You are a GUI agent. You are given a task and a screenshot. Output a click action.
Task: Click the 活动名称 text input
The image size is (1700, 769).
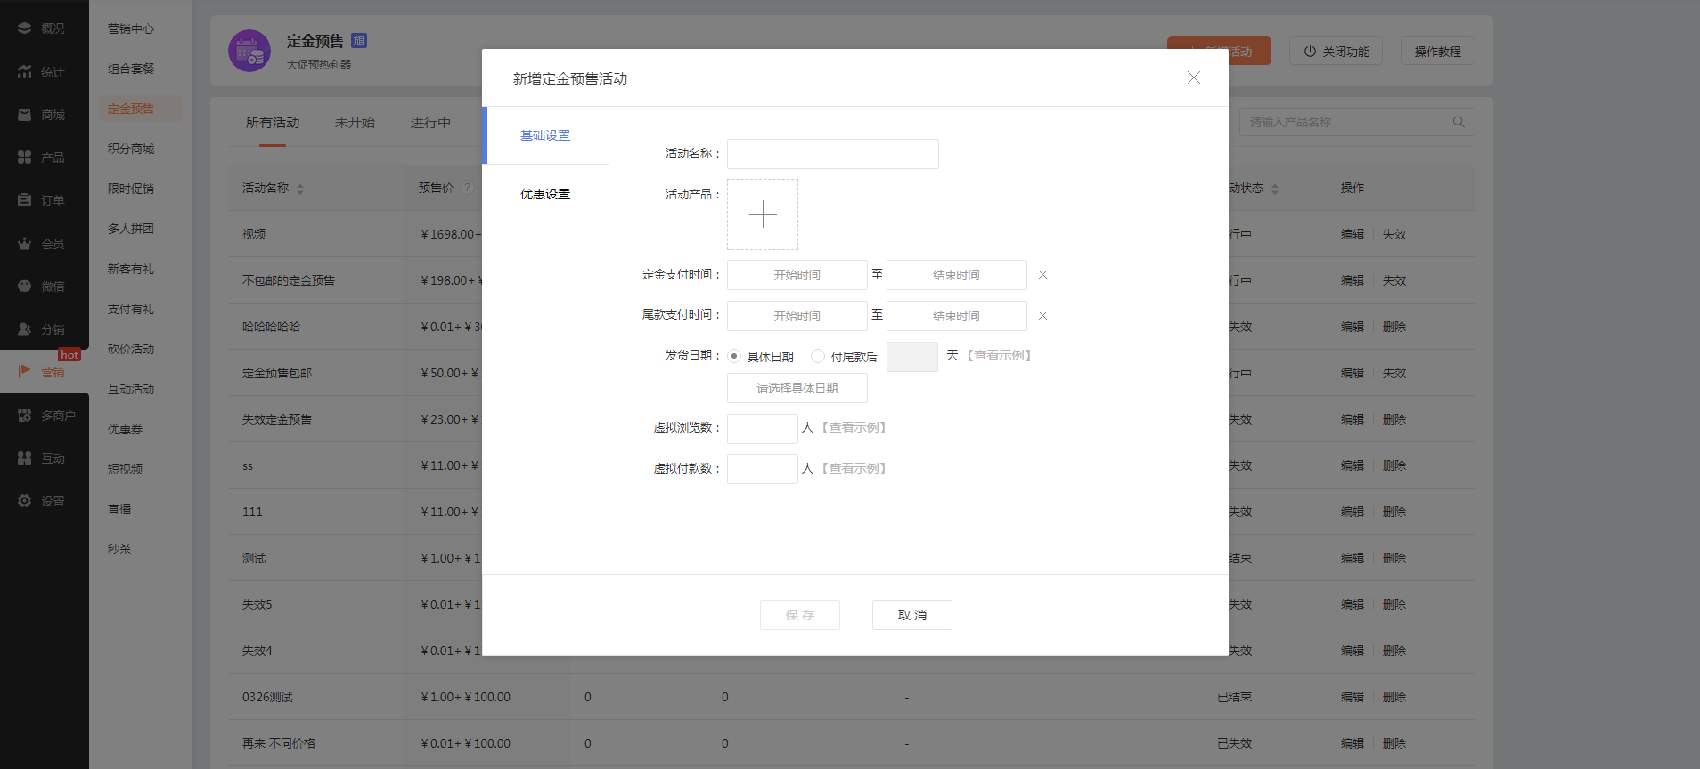(833, 154)
